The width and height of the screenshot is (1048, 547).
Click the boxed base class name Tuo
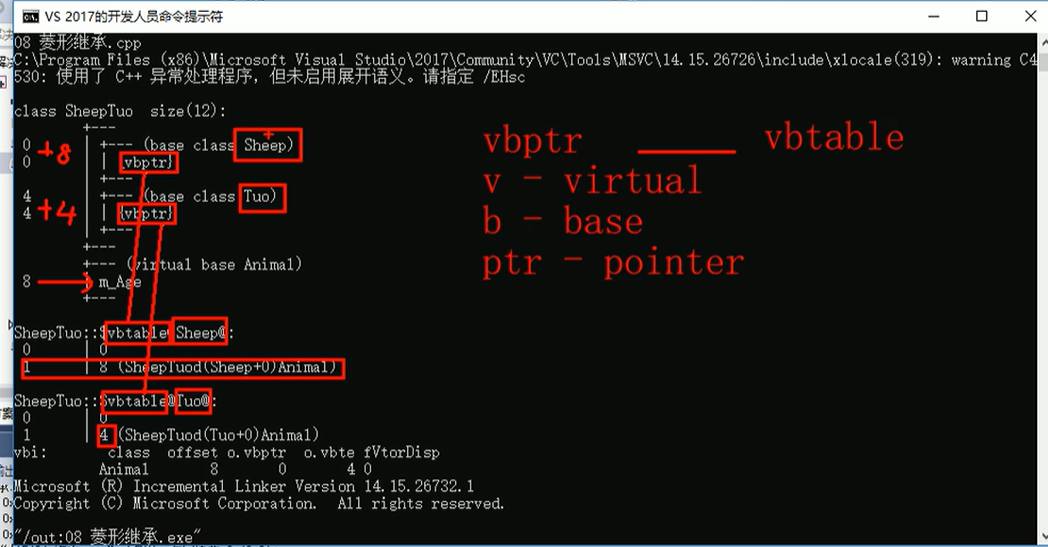tap(262, 198)
